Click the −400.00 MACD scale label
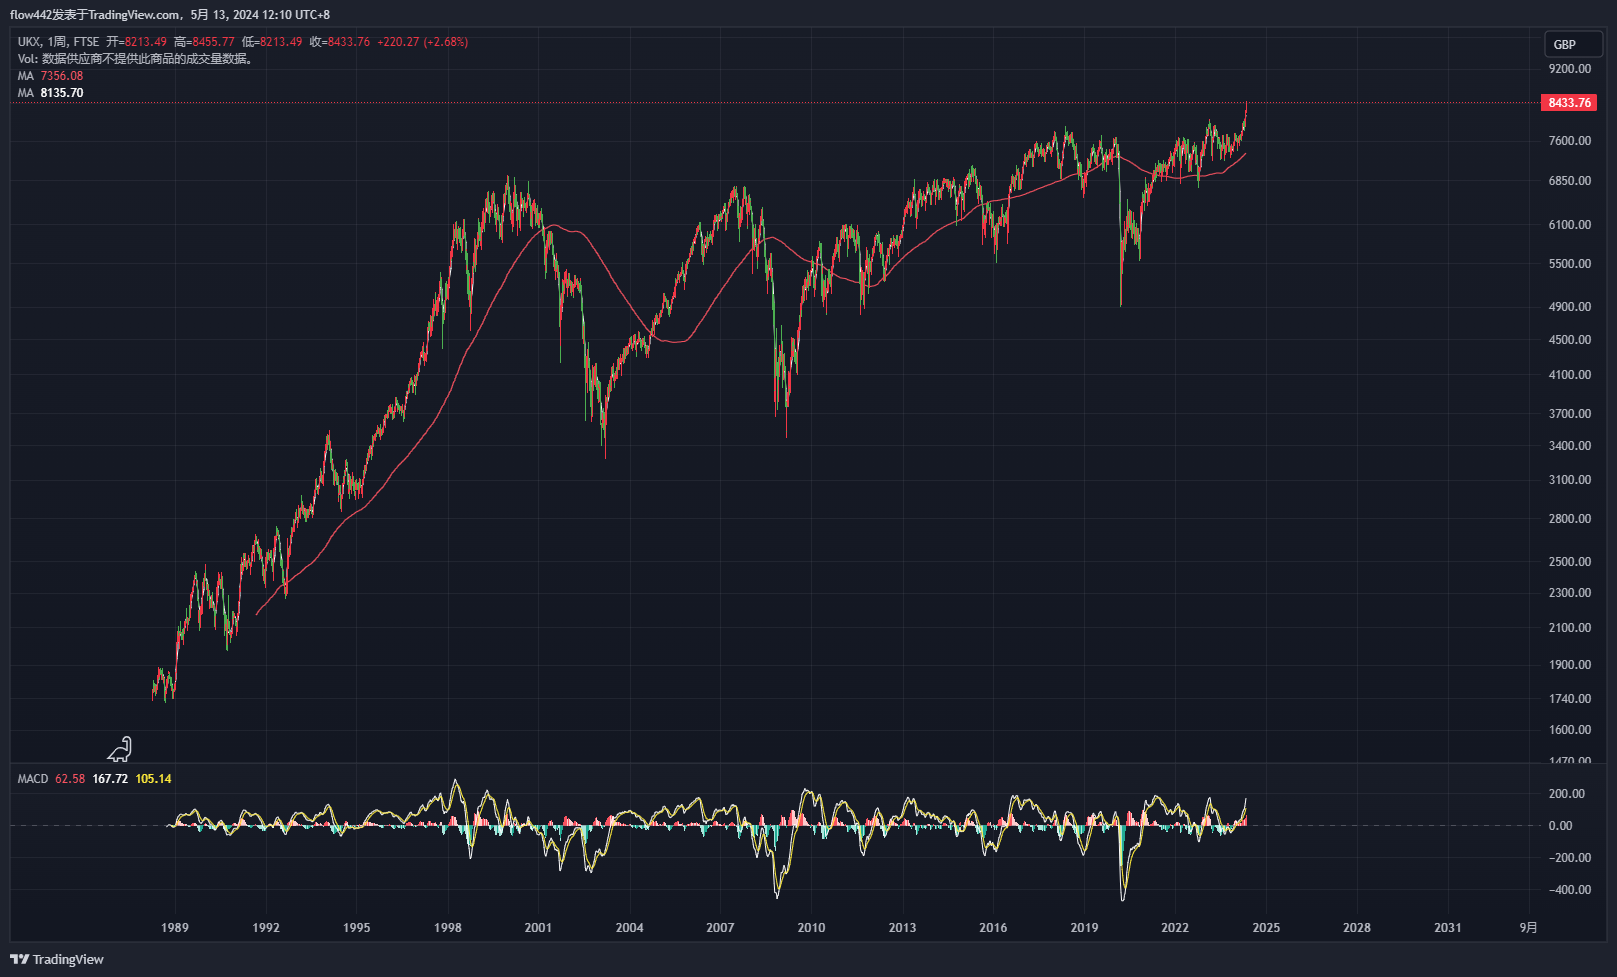The image size is (1617, 977). [x=1569, y=890]
